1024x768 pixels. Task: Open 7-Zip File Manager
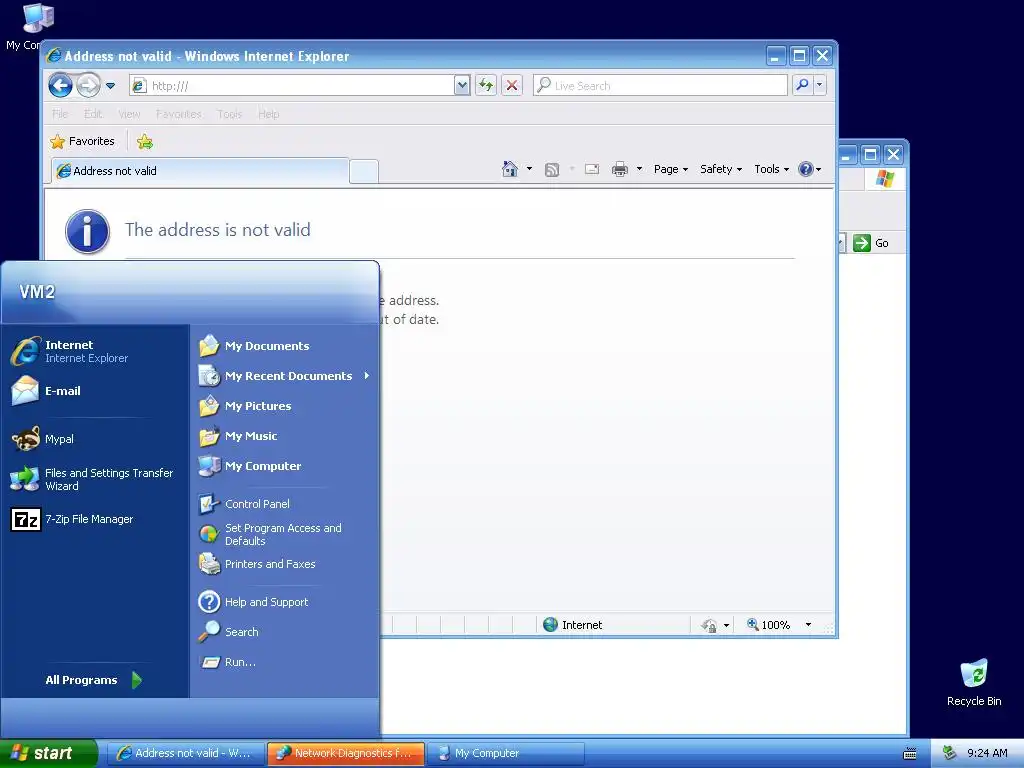click(97, 519)
